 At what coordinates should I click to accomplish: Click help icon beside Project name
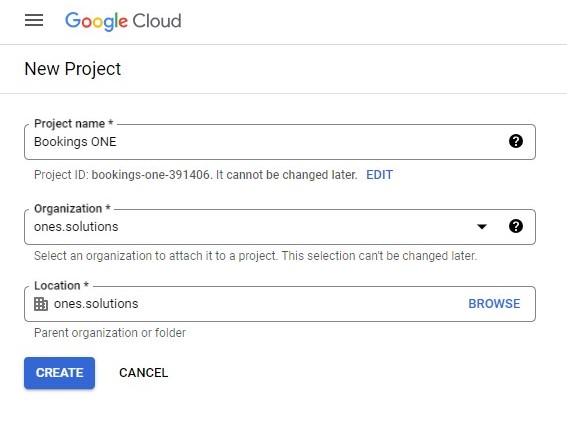click(516, 141)
